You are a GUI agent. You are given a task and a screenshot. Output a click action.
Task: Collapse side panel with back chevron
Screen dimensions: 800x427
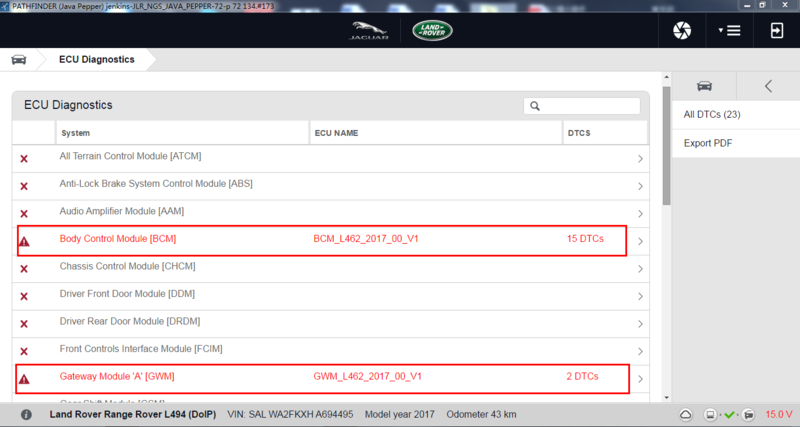(768, 86)
